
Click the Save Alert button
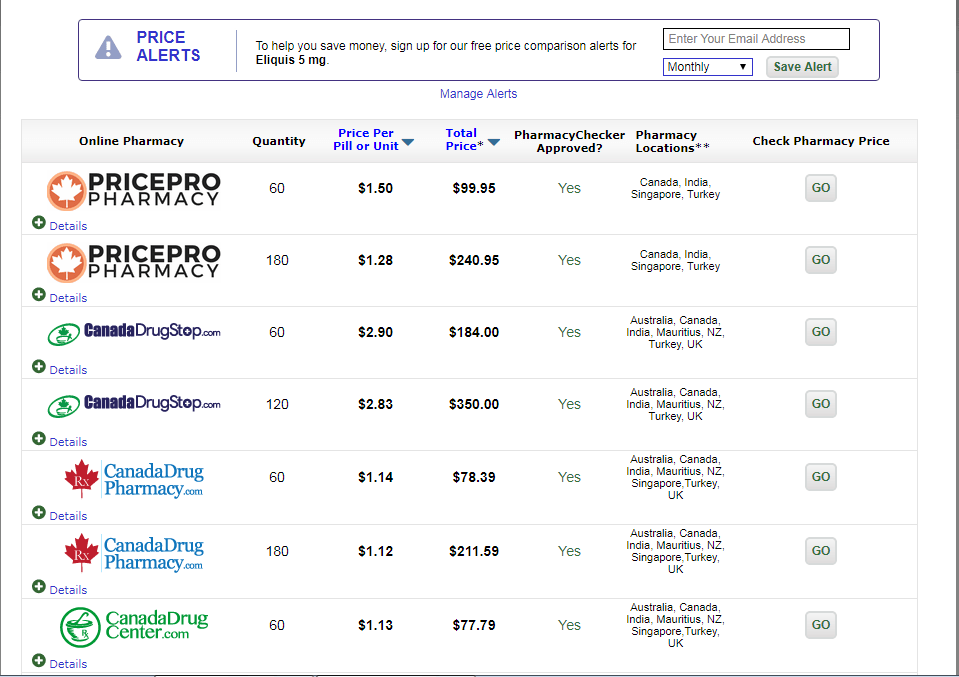point(802,67)
